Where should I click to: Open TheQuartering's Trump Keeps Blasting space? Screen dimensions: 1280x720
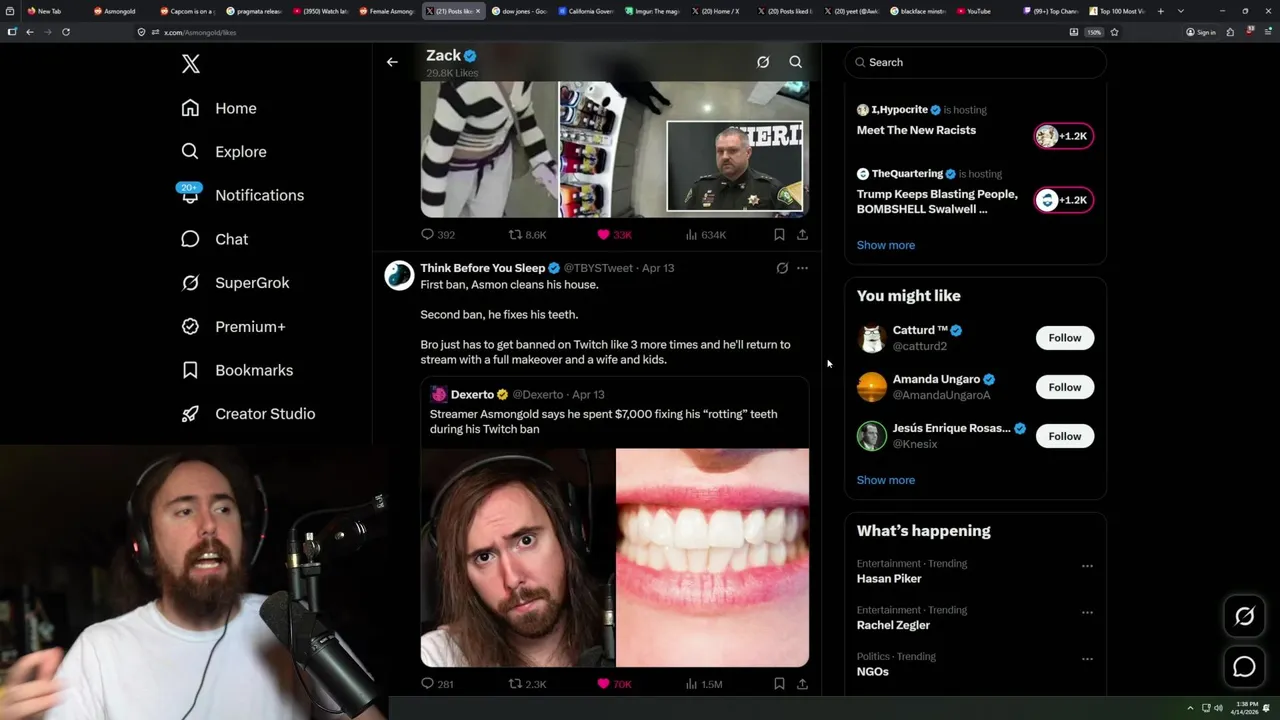937,202
